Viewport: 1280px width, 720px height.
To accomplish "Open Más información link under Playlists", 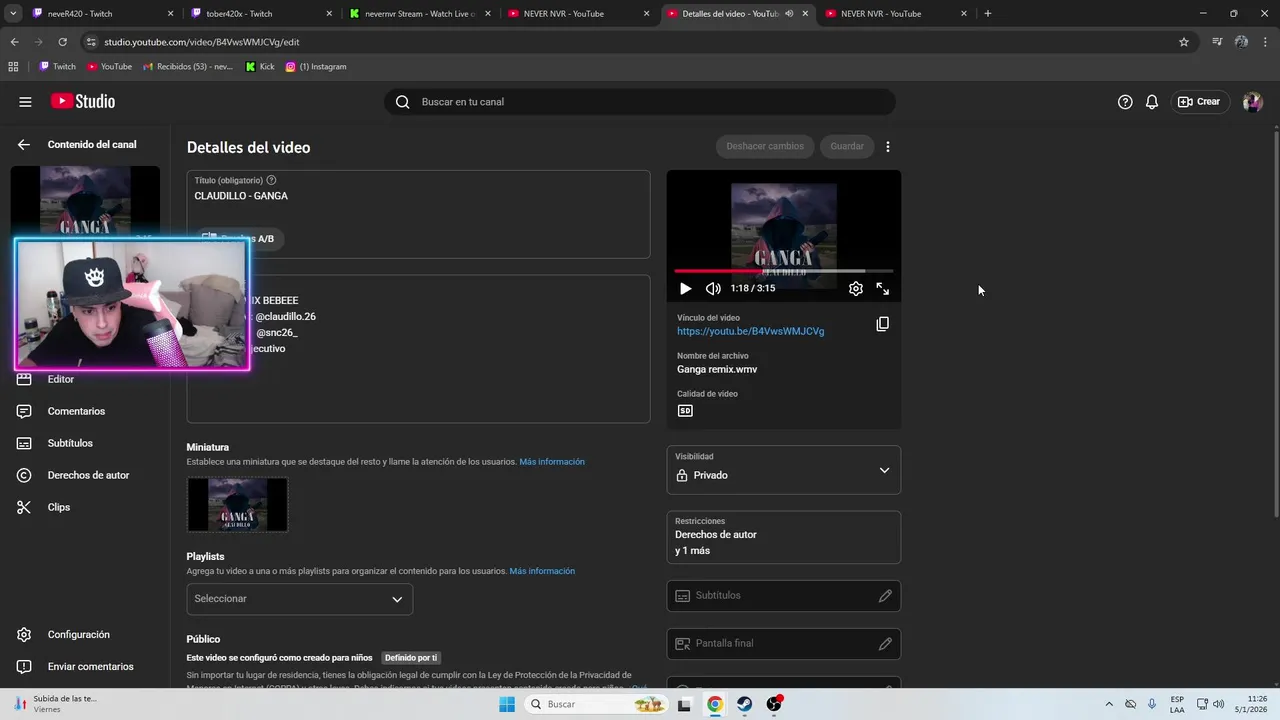I will [542, 571].
